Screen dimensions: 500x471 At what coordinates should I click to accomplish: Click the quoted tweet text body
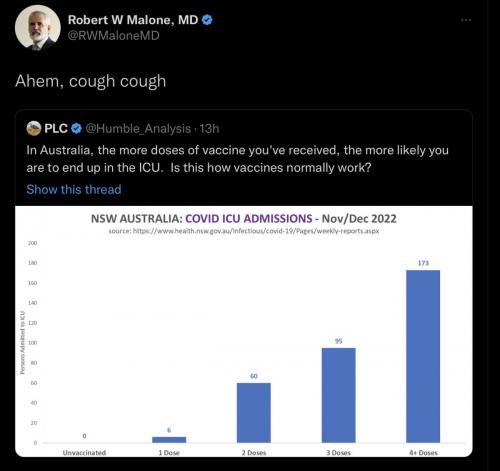[237, 159]
